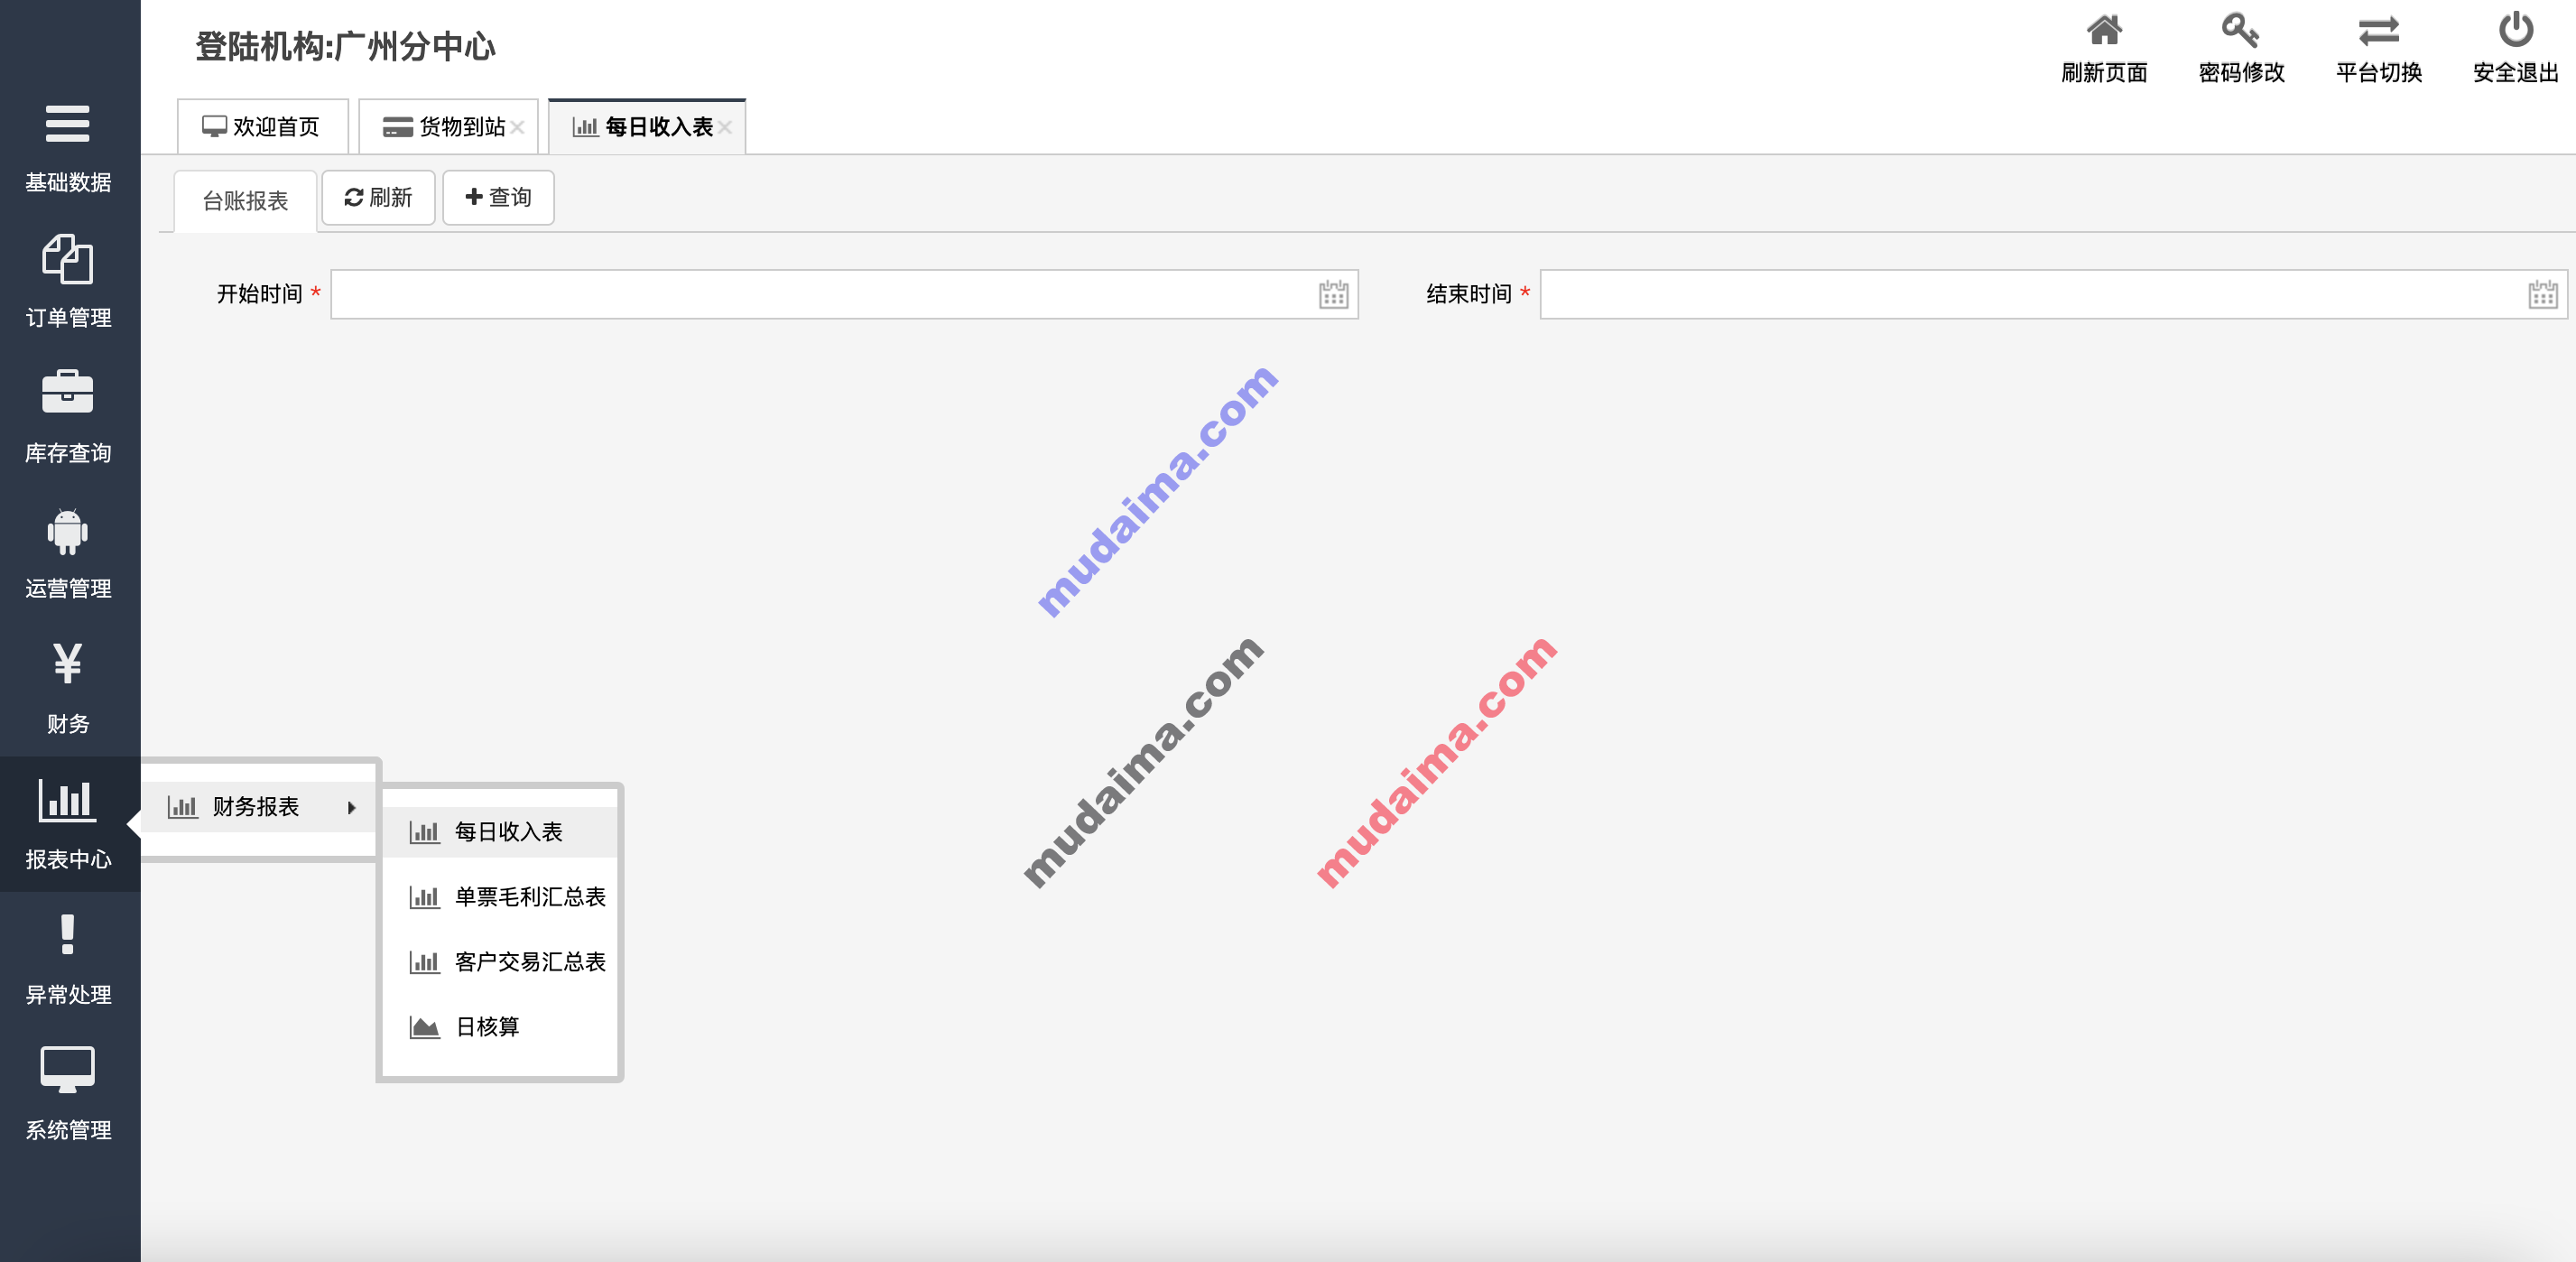The image size is (2576, 1262).
Task: Click the 登陆机构:广州分中心 header text
Action: (345, 46)
